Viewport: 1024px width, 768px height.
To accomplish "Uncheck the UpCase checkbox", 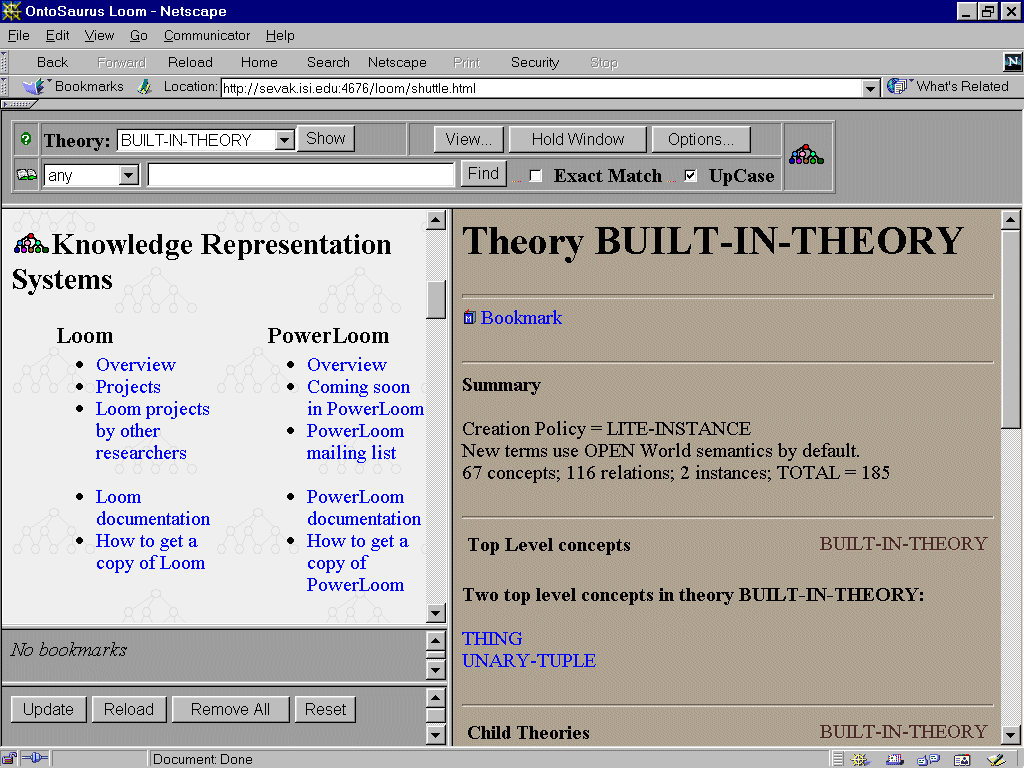I will pos(691,176).
